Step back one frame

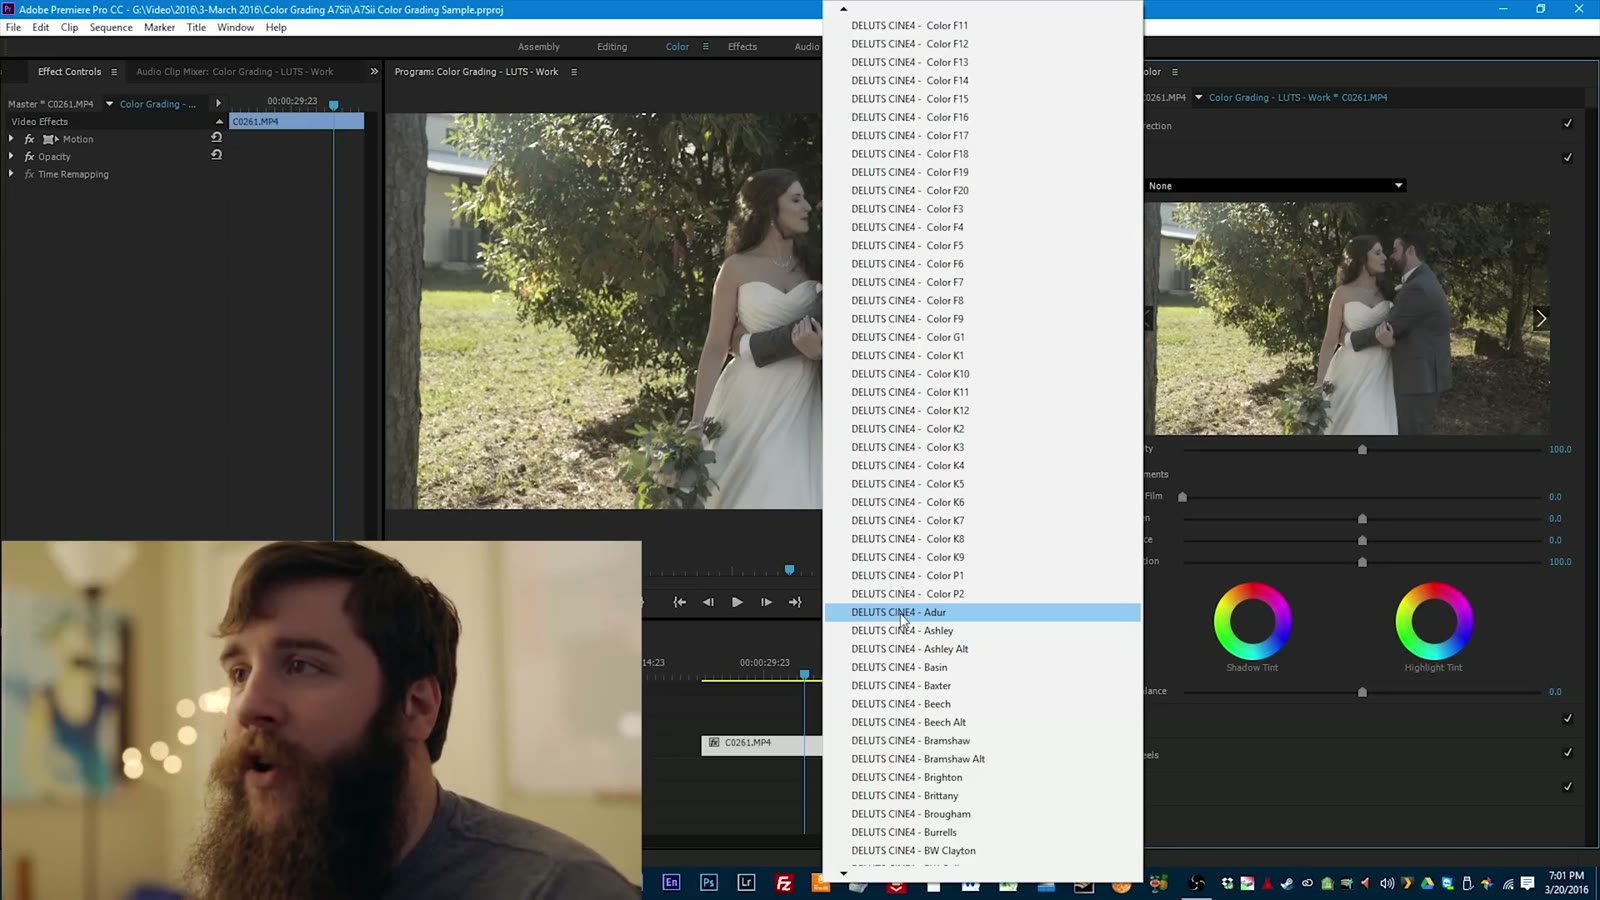pyautogui.click(x=708, y=602)
